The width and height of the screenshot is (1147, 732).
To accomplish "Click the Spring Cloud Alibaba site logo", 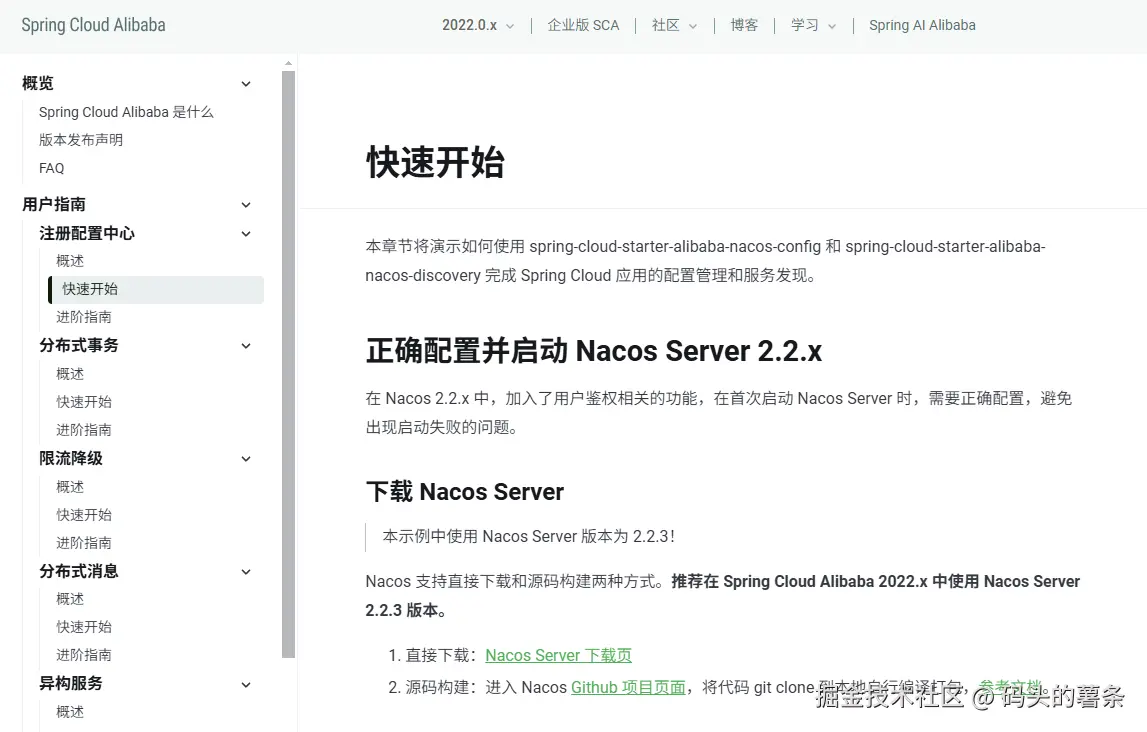I will pyautogui.click(x=94, y=26).
